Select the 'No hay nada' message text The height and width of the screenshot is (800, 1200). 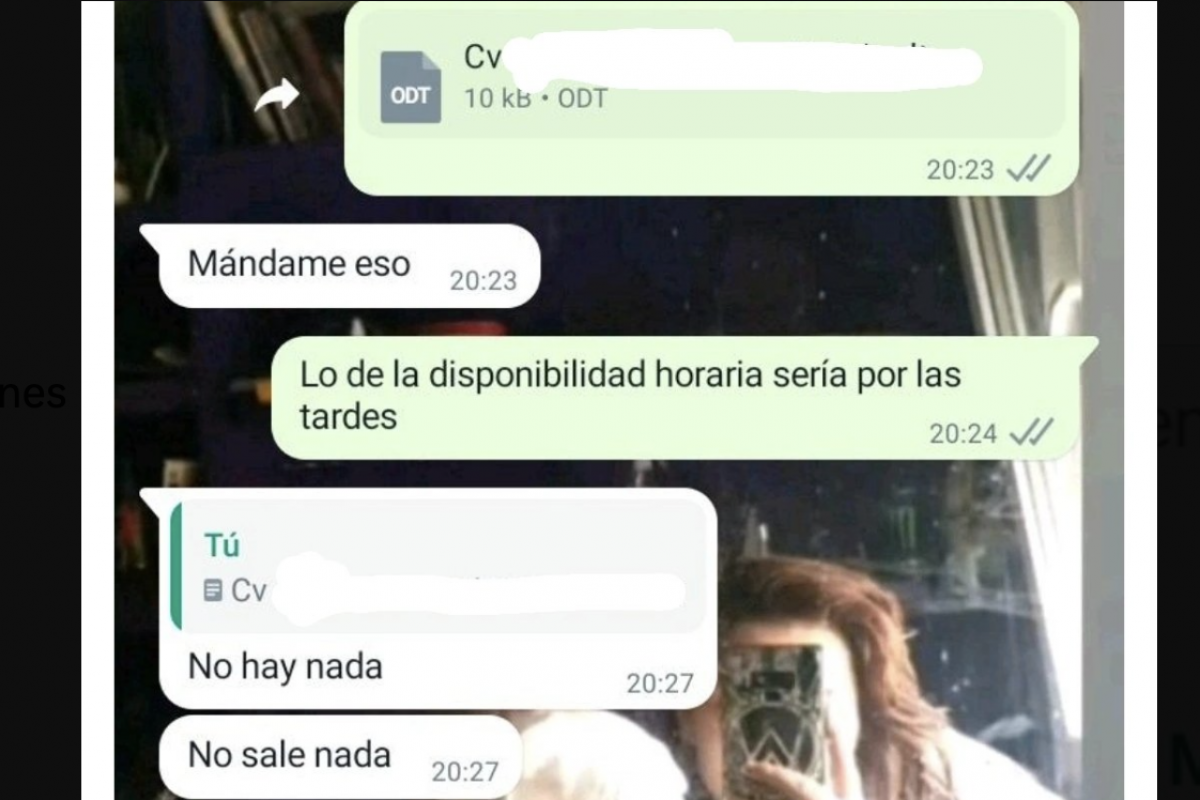click(285, 666)
